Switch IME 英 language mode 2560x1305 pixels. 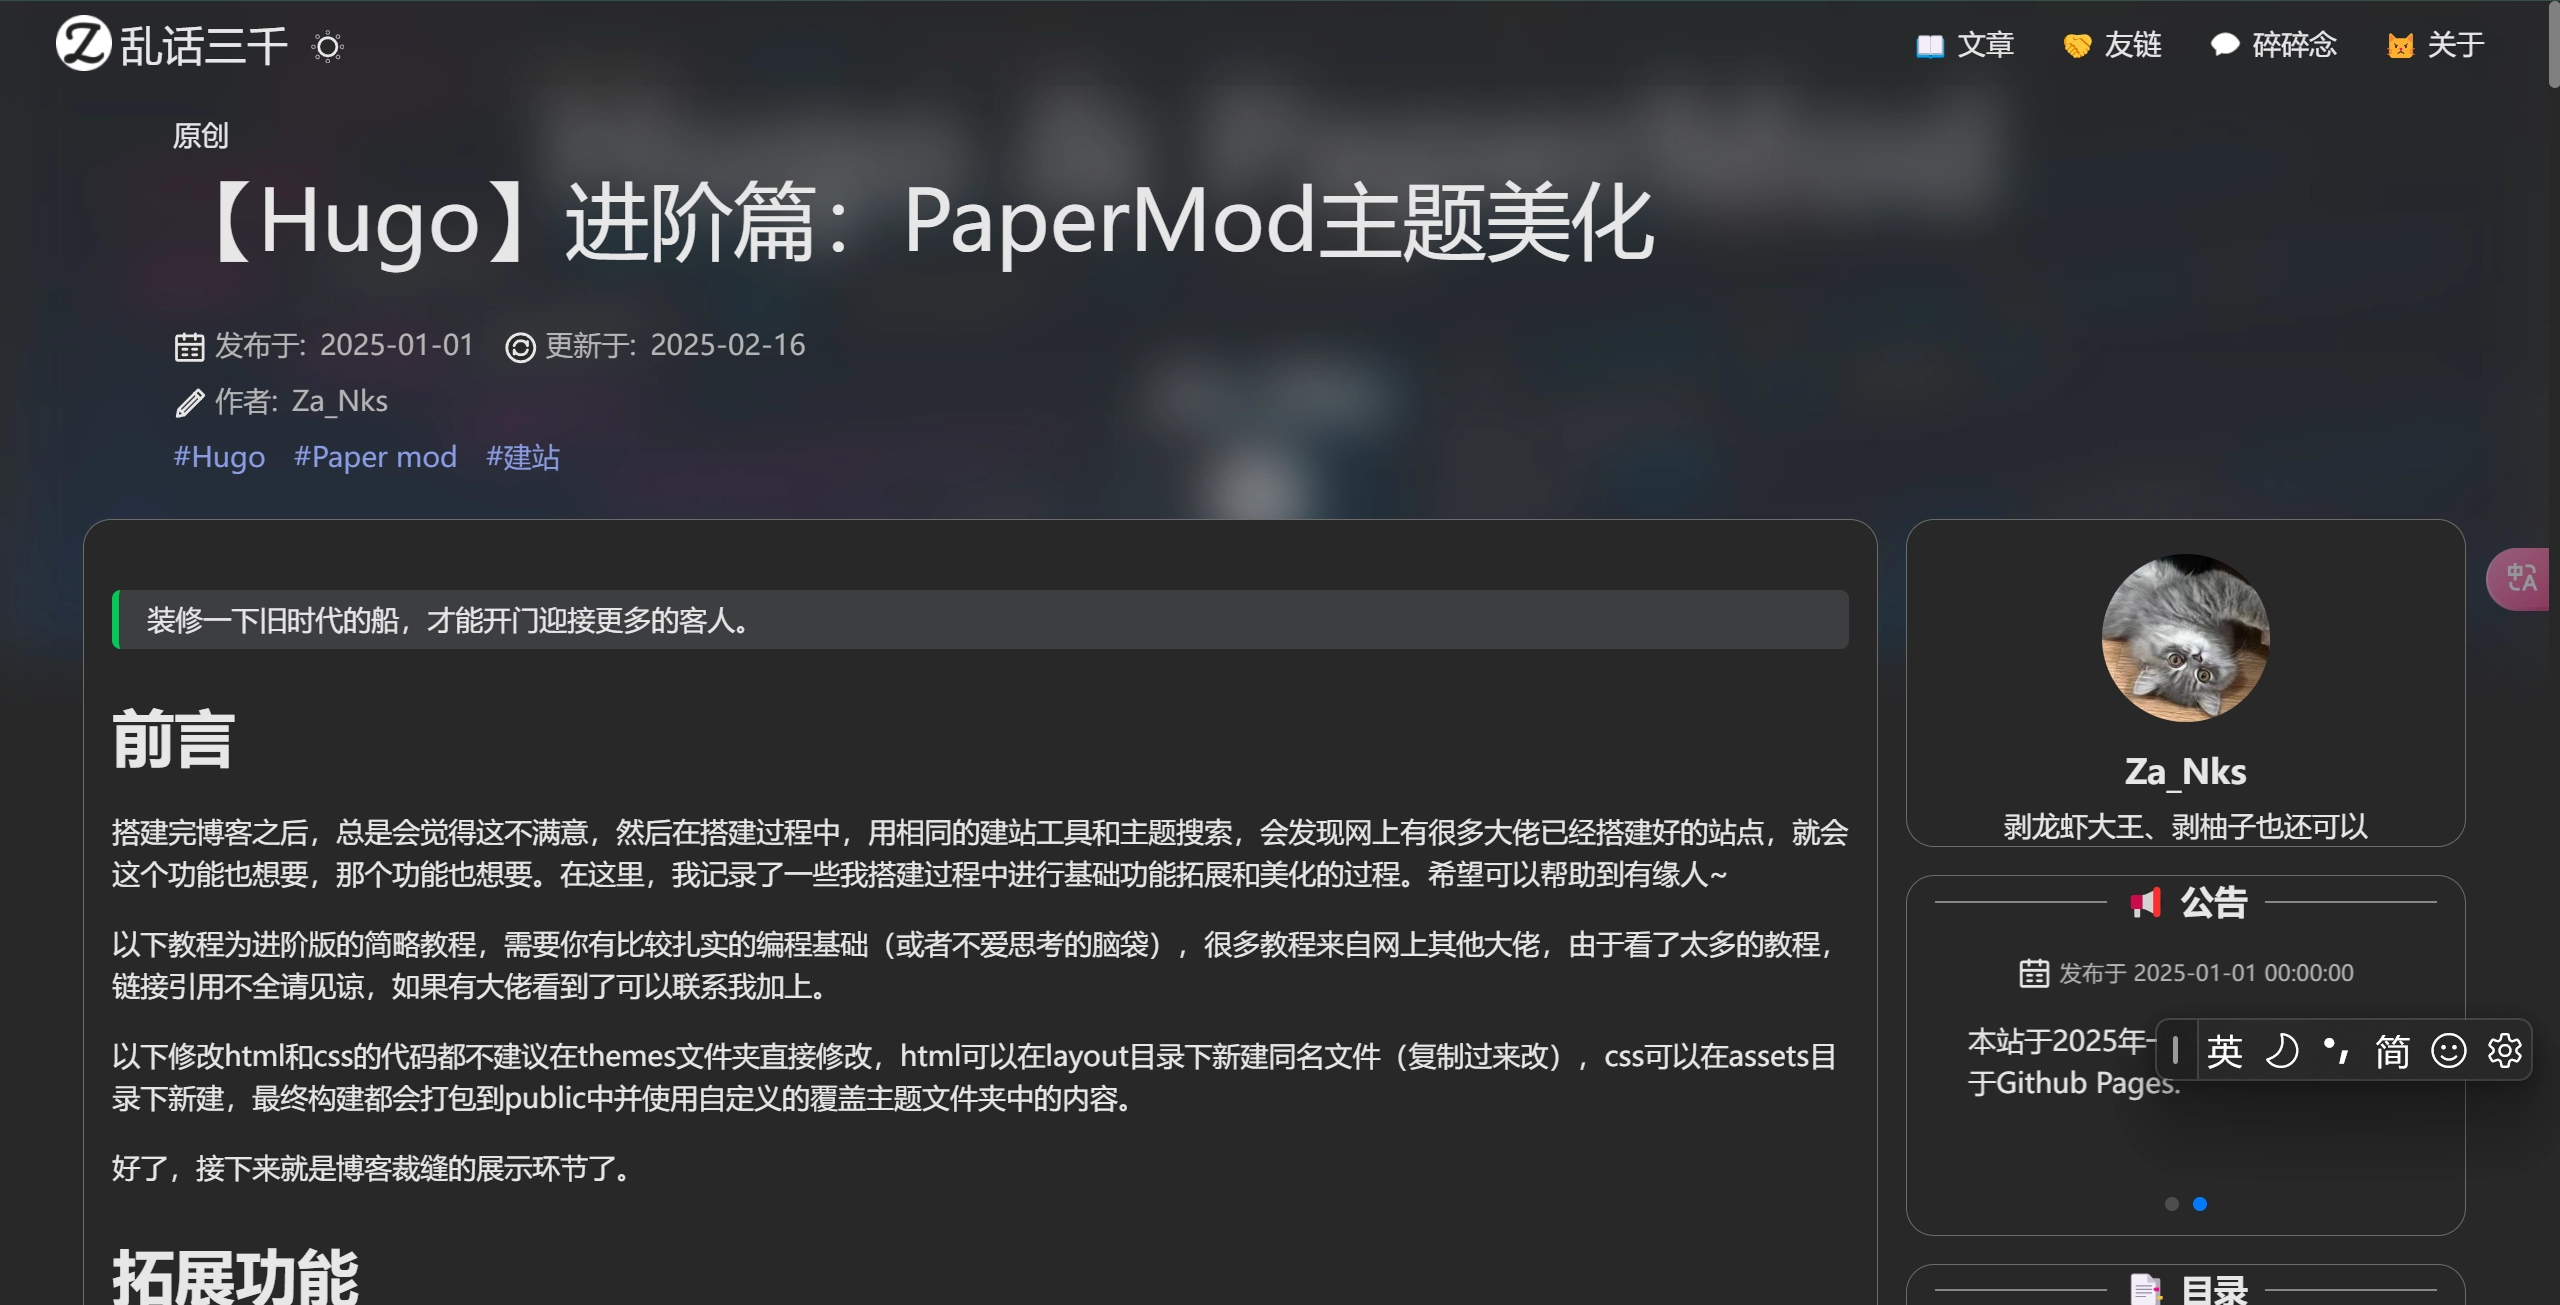pos(2225,1051)
